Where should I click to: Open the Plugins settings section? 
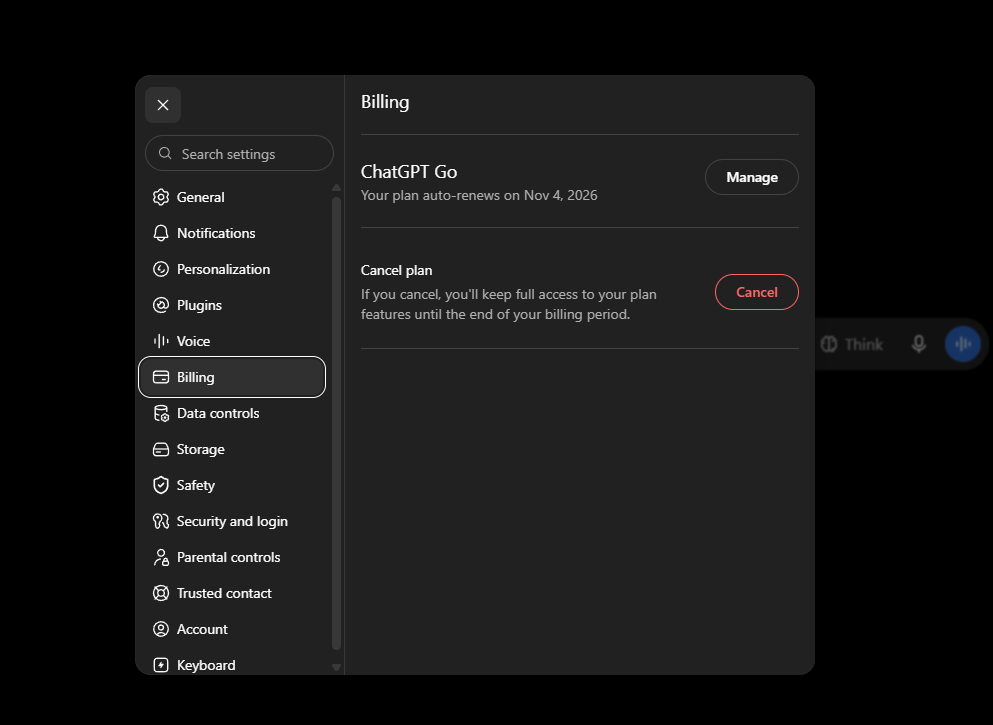pyautogui.click(x=232, y=305)
